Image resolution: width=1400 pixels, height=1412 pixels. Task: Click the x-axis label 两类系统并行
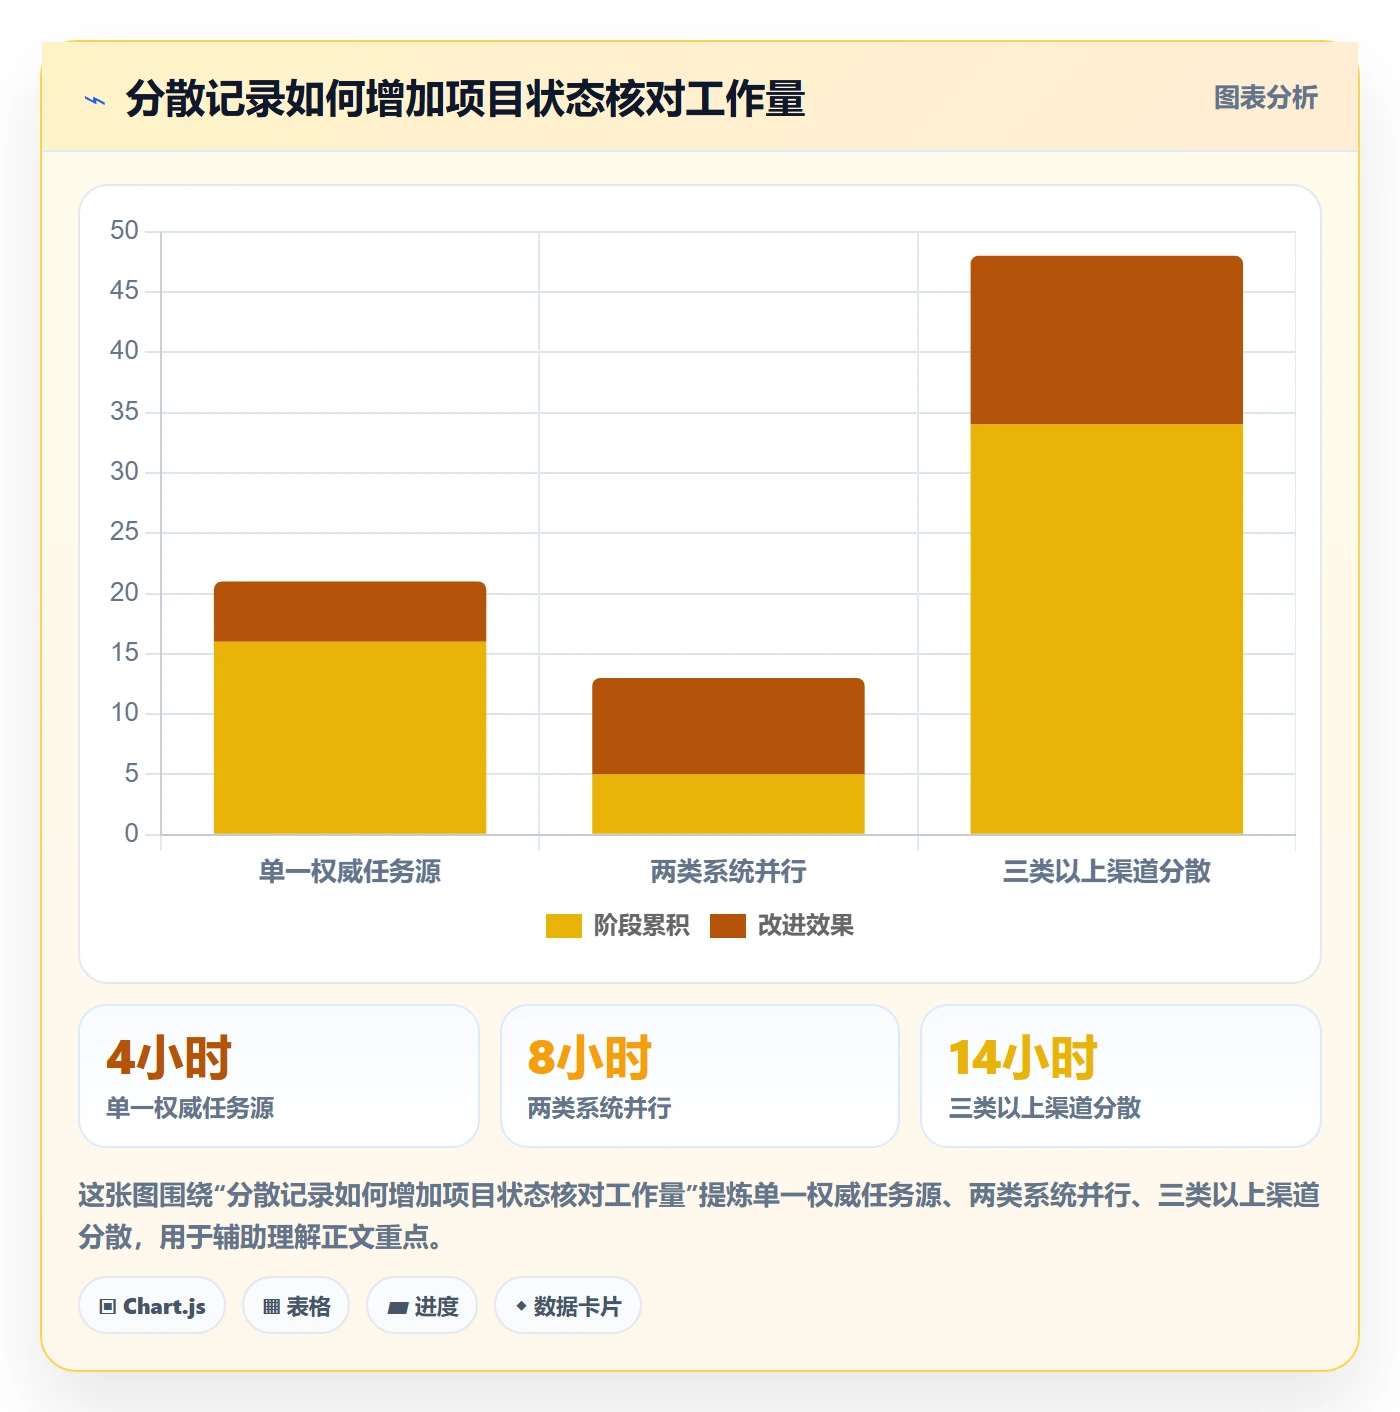pyautogui.click(x=728, y=872)
